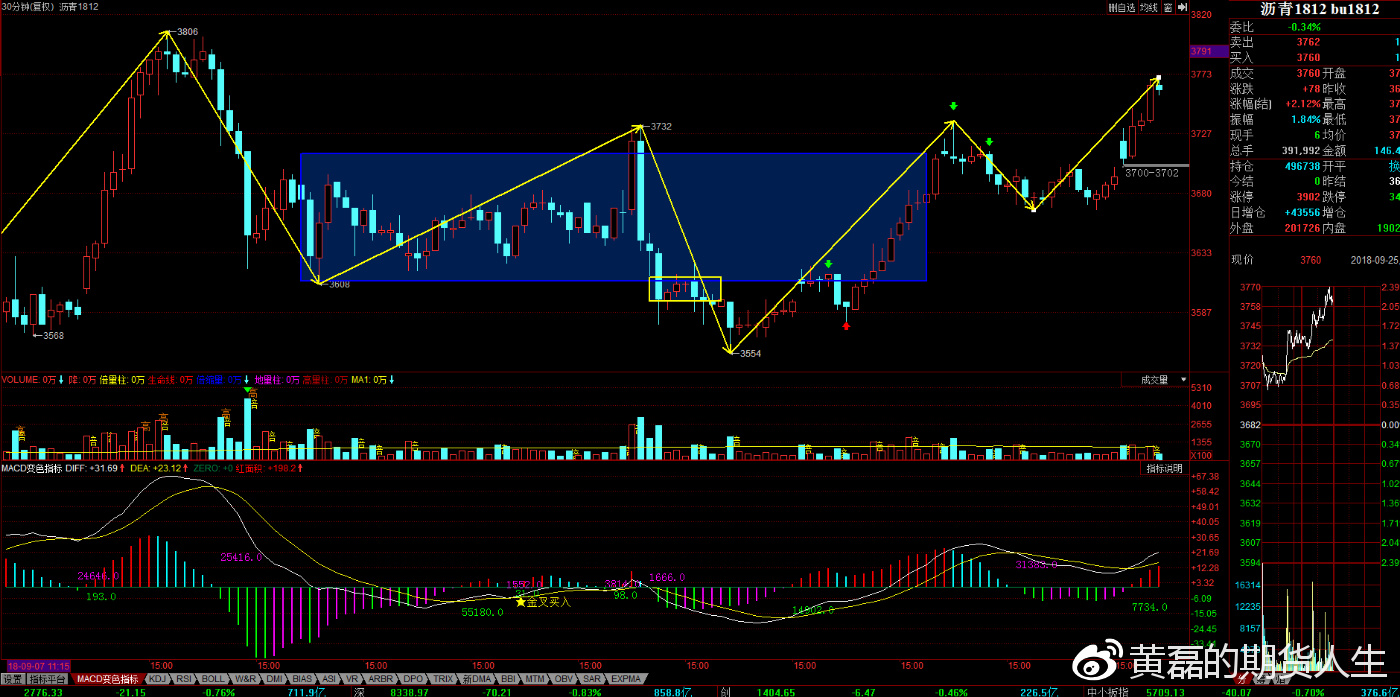Image resolution: width=1400 pixels, height=697 pixels.
Task: Select the MACD变色指标 tab
Action: coord(108,678)
